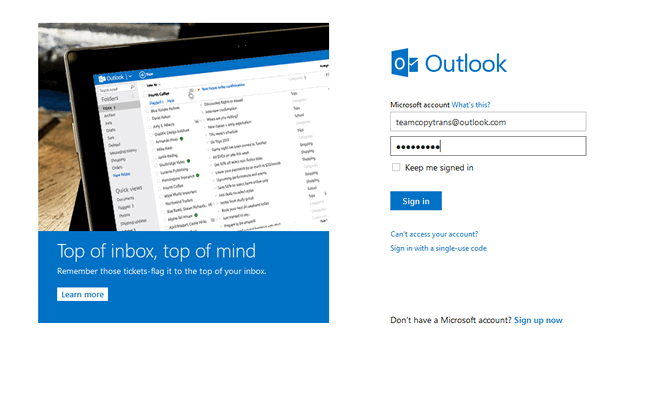The height and width of the screenshot is (393, 649).
Task: Click the Outlook wordmark text
Action: 466,63
